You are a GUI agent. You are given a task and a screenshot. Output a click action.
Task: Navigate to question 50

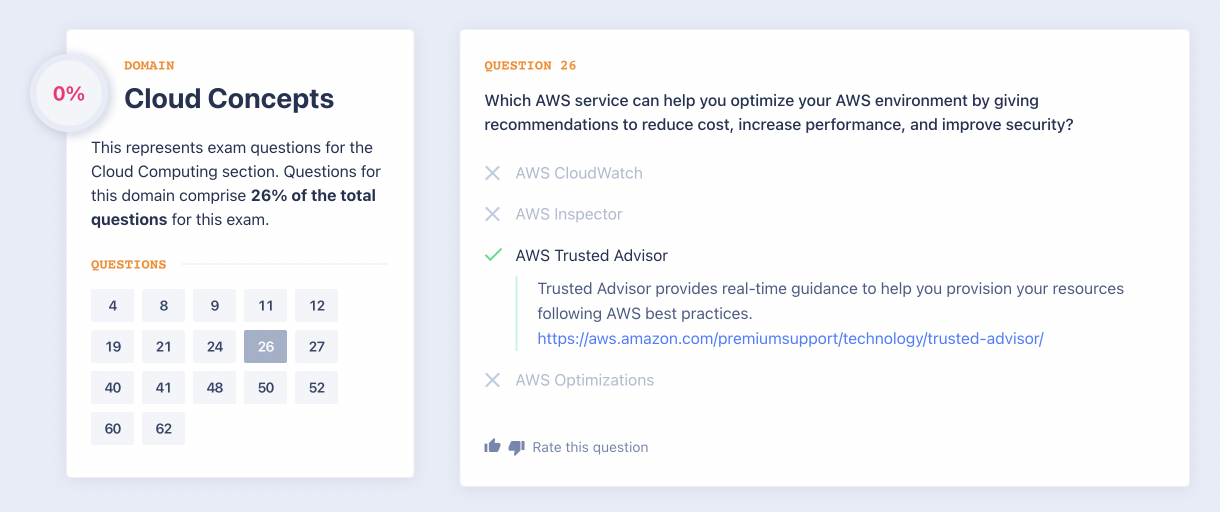click(265, 388)
